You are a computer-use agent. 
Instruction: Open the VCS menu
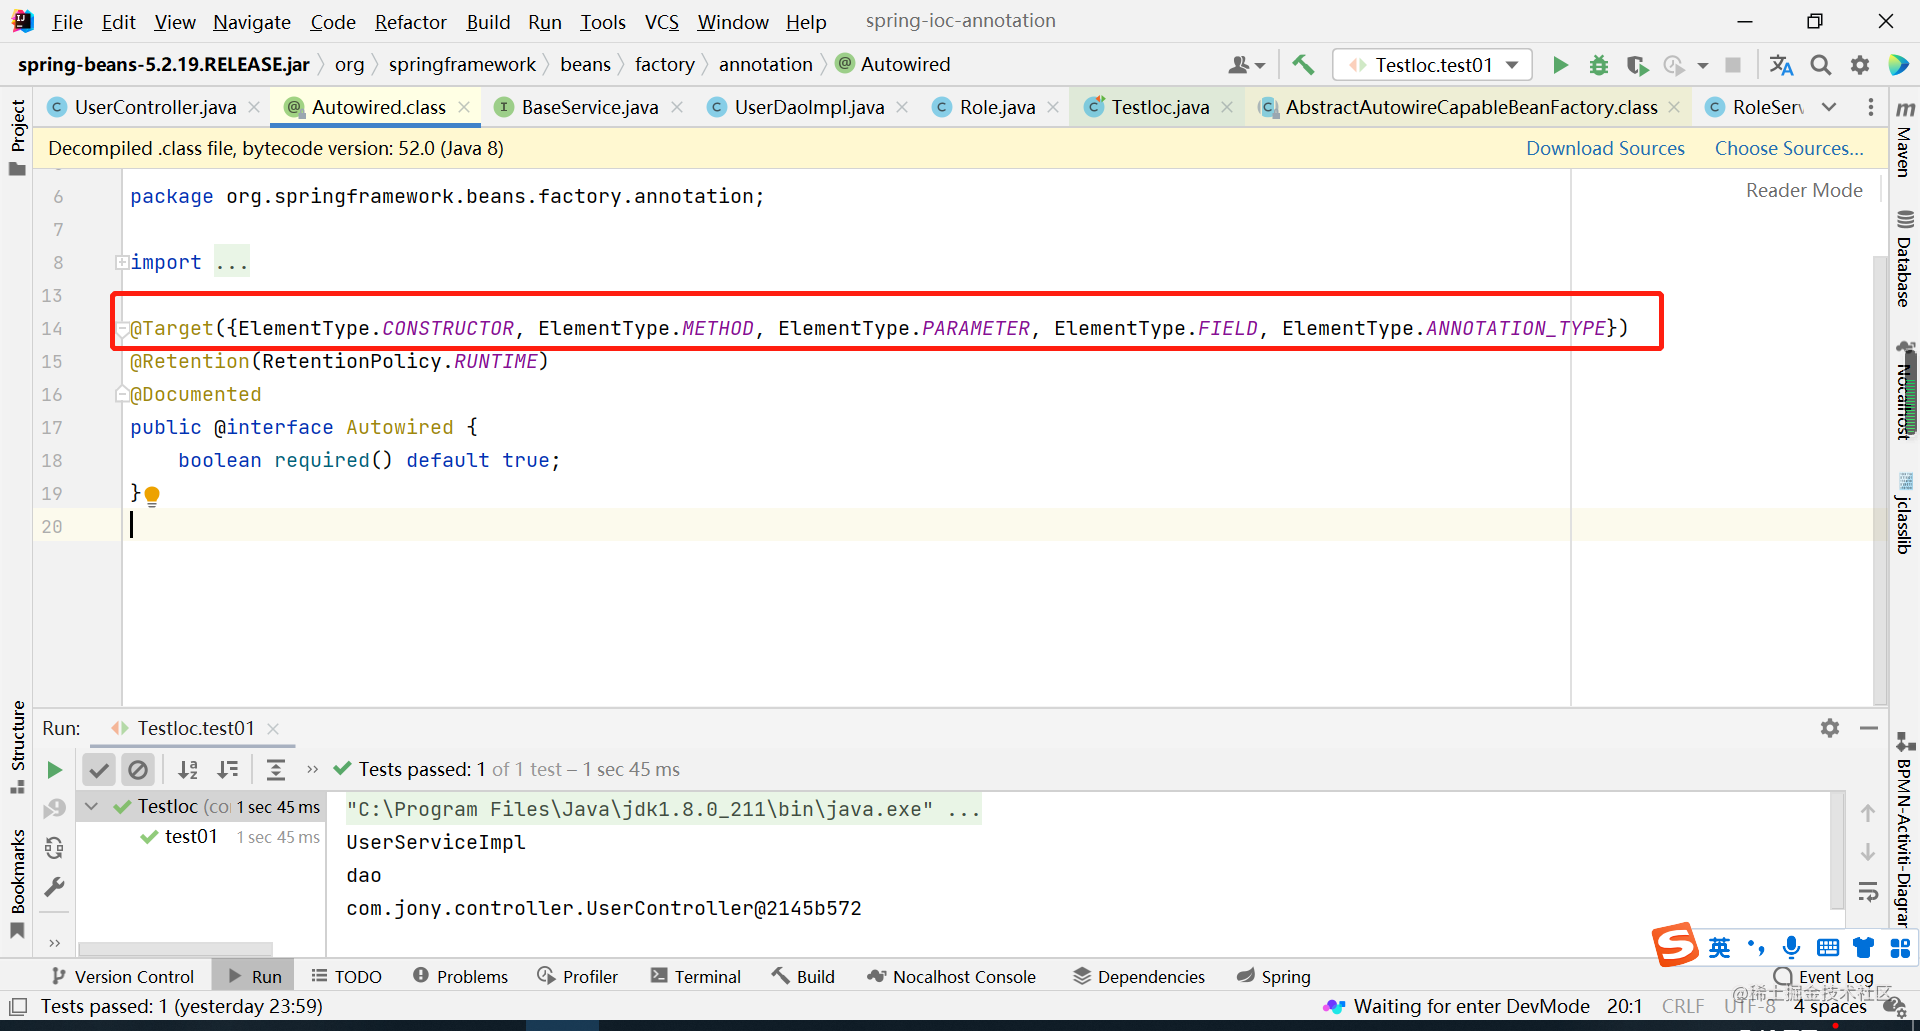(661, 22)
